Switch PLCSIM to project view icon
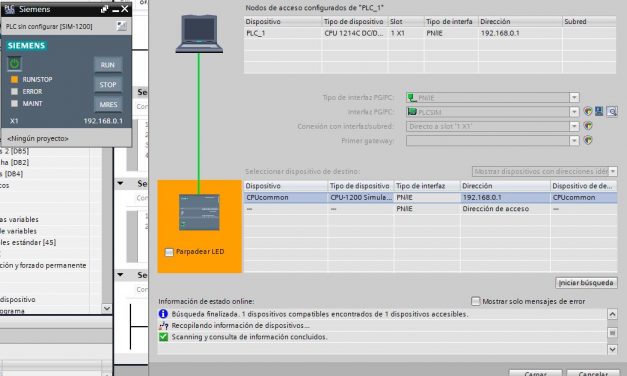 coord(121,26)
